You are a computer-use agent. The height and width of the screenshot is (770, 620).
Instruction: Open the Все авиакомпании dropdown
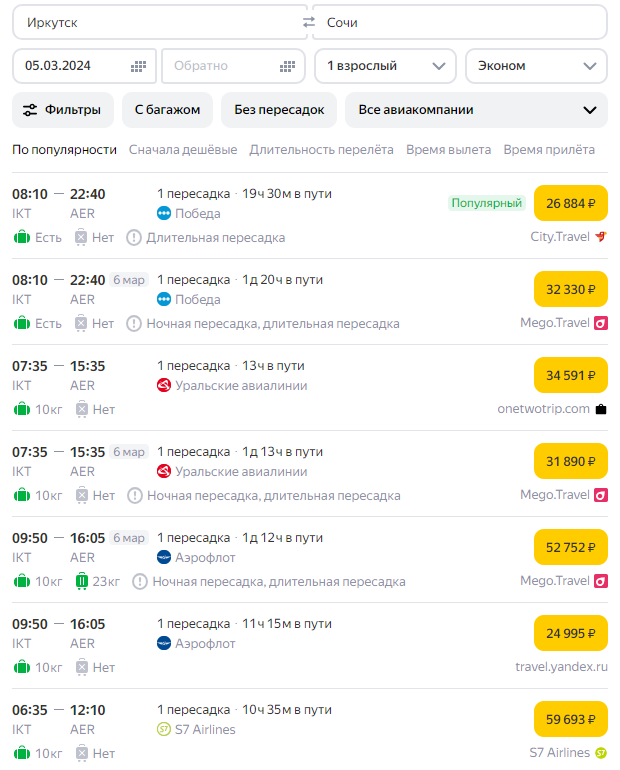click(x=476, y=110)
